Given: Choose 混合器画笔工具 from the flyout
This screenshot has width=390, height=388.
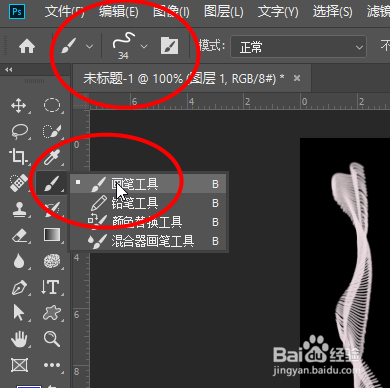Looking at the screenshot, I should pyautogui.click(x=148, y=241).
